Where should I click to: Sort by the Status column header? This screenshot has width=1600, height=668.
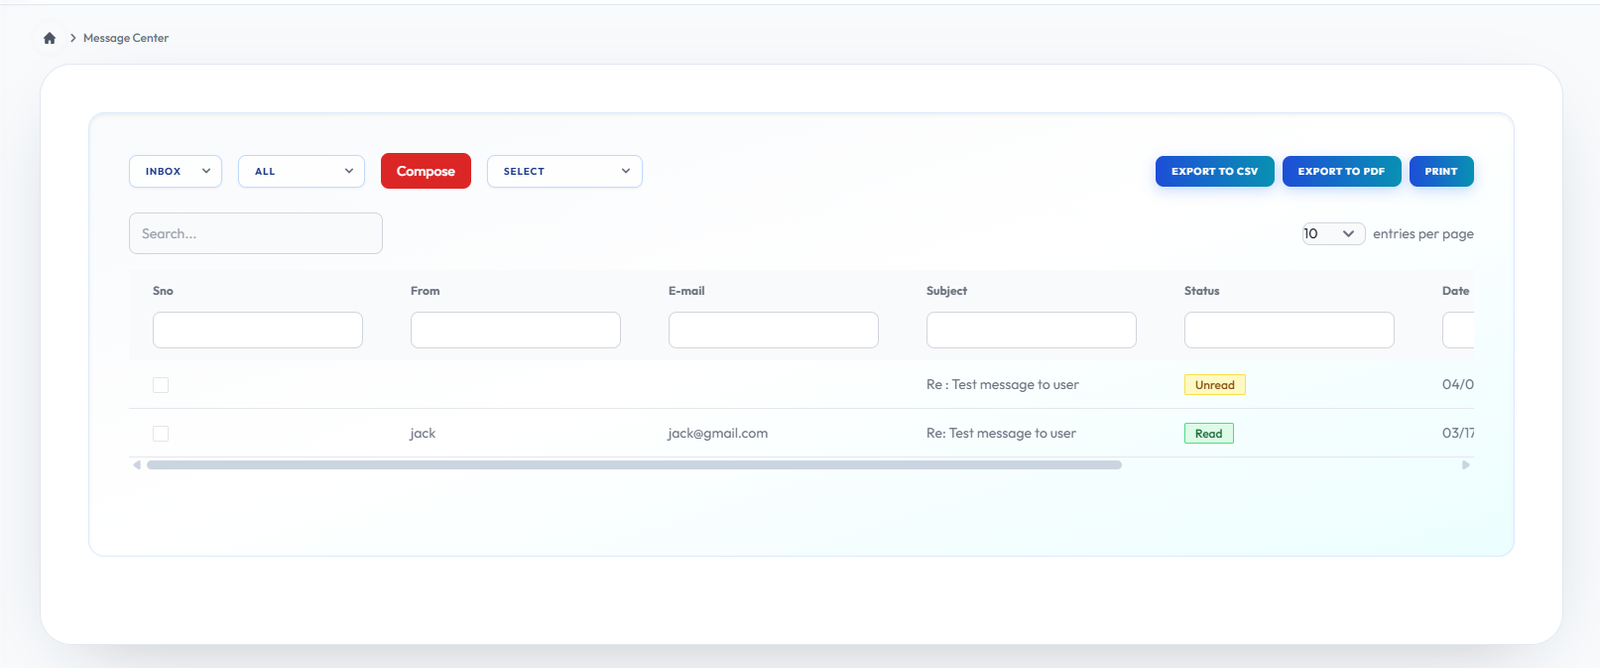[1202, 291]
